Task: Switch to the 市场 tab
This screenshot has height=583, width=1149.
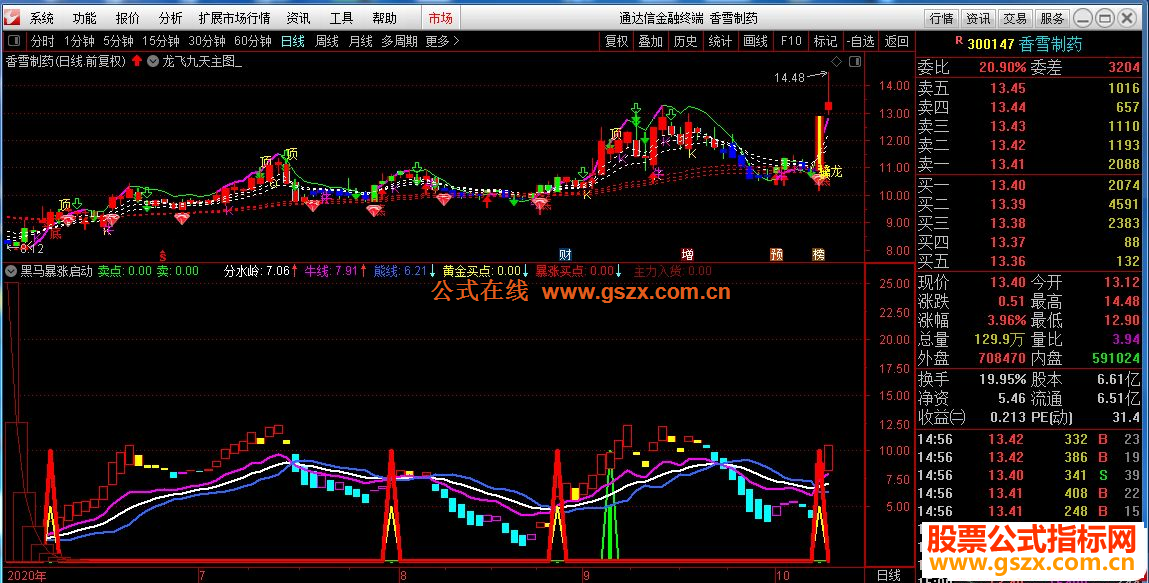Action: coord(440,18)
